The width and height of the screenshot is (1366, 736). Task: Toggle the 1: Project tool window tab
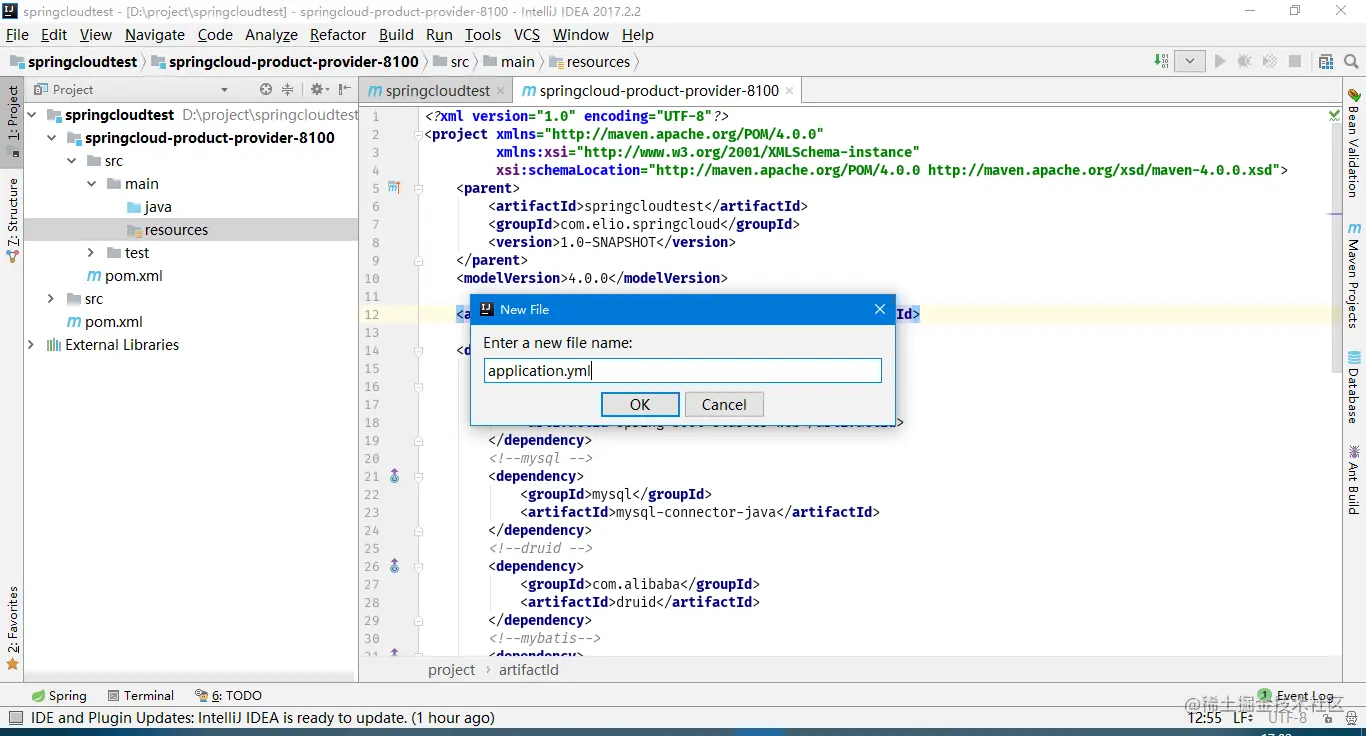pyautogui.click(x=12, y=120)
